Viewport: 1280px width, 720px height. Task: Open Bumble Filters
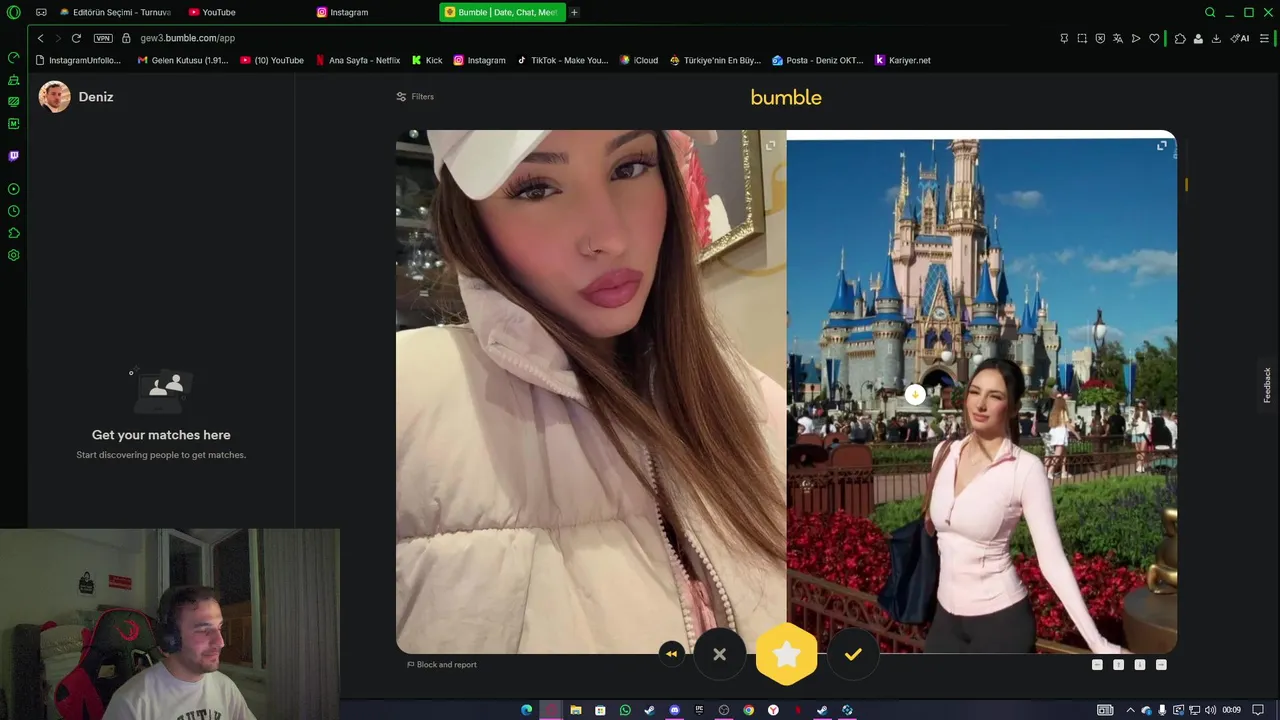tap(415, 97)
